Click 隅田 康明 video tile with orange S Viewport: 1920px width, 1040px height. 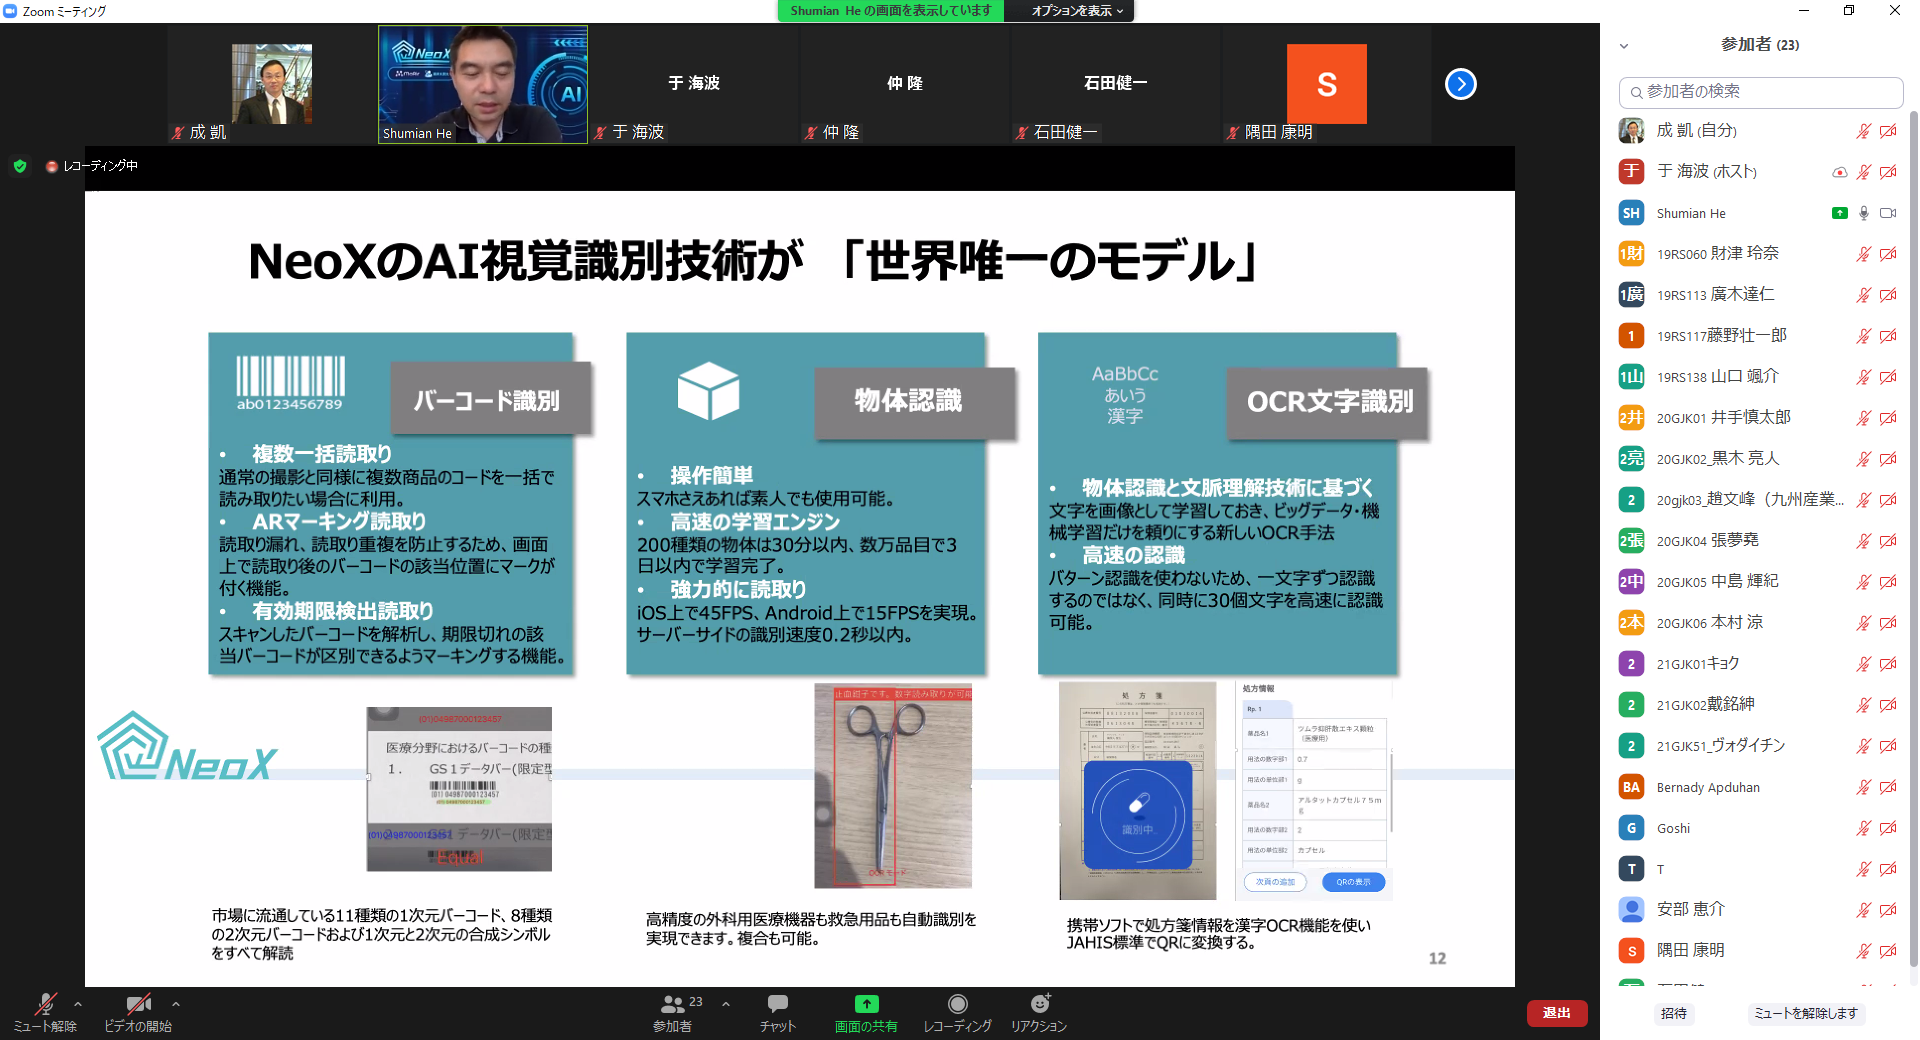(1327, 85)
